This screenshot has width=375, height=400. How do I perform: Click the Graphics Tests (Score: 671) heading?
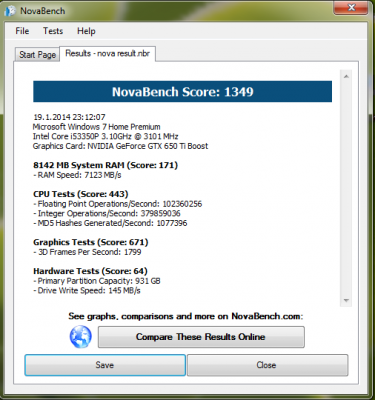pos(91,242)
